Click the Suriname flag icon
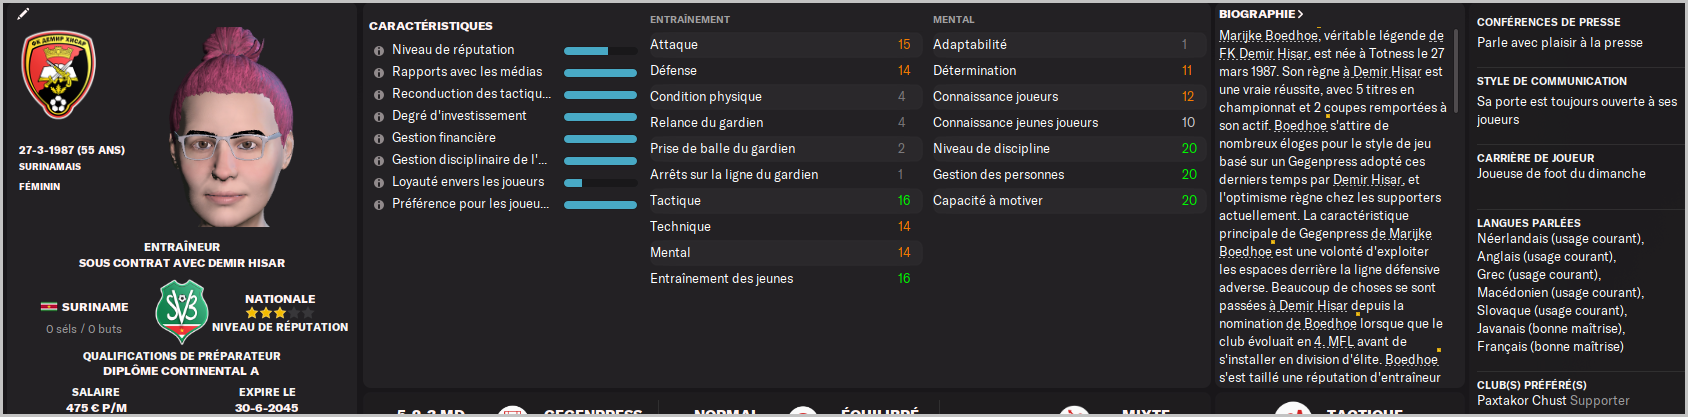This screenshot has width=1688, height=417. [48, 307]
